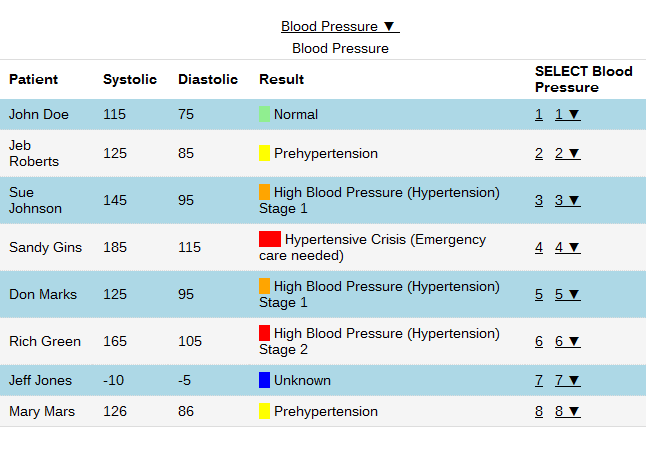Click link 8 for Mary Mars
This screenshot has height=455, width=646.
[539, 411]
